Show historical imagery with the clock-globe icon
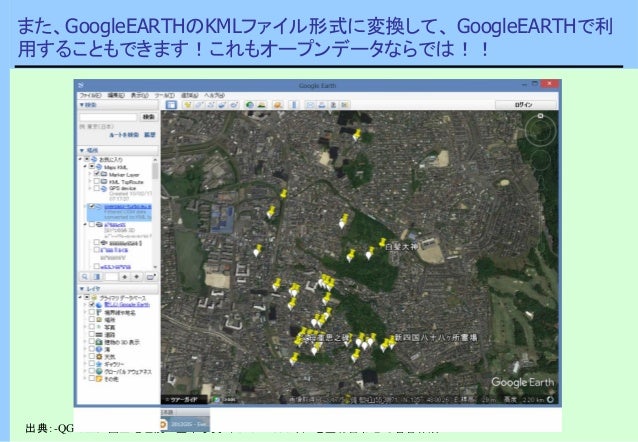This screenshot has height=442, width=638. [x=249, y=105]
